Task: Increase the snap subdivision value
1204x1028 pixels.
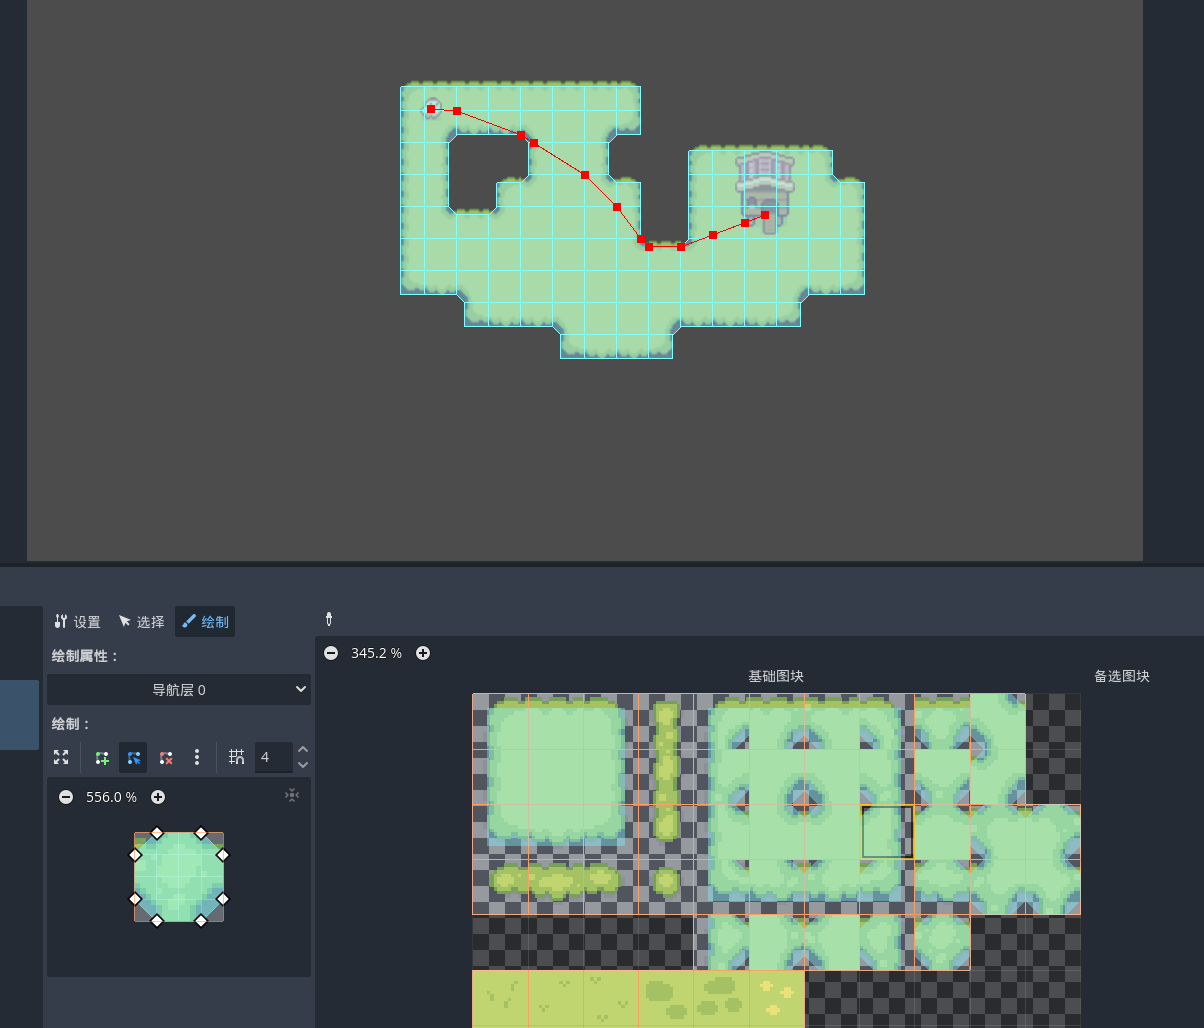Action: (303, 749)
